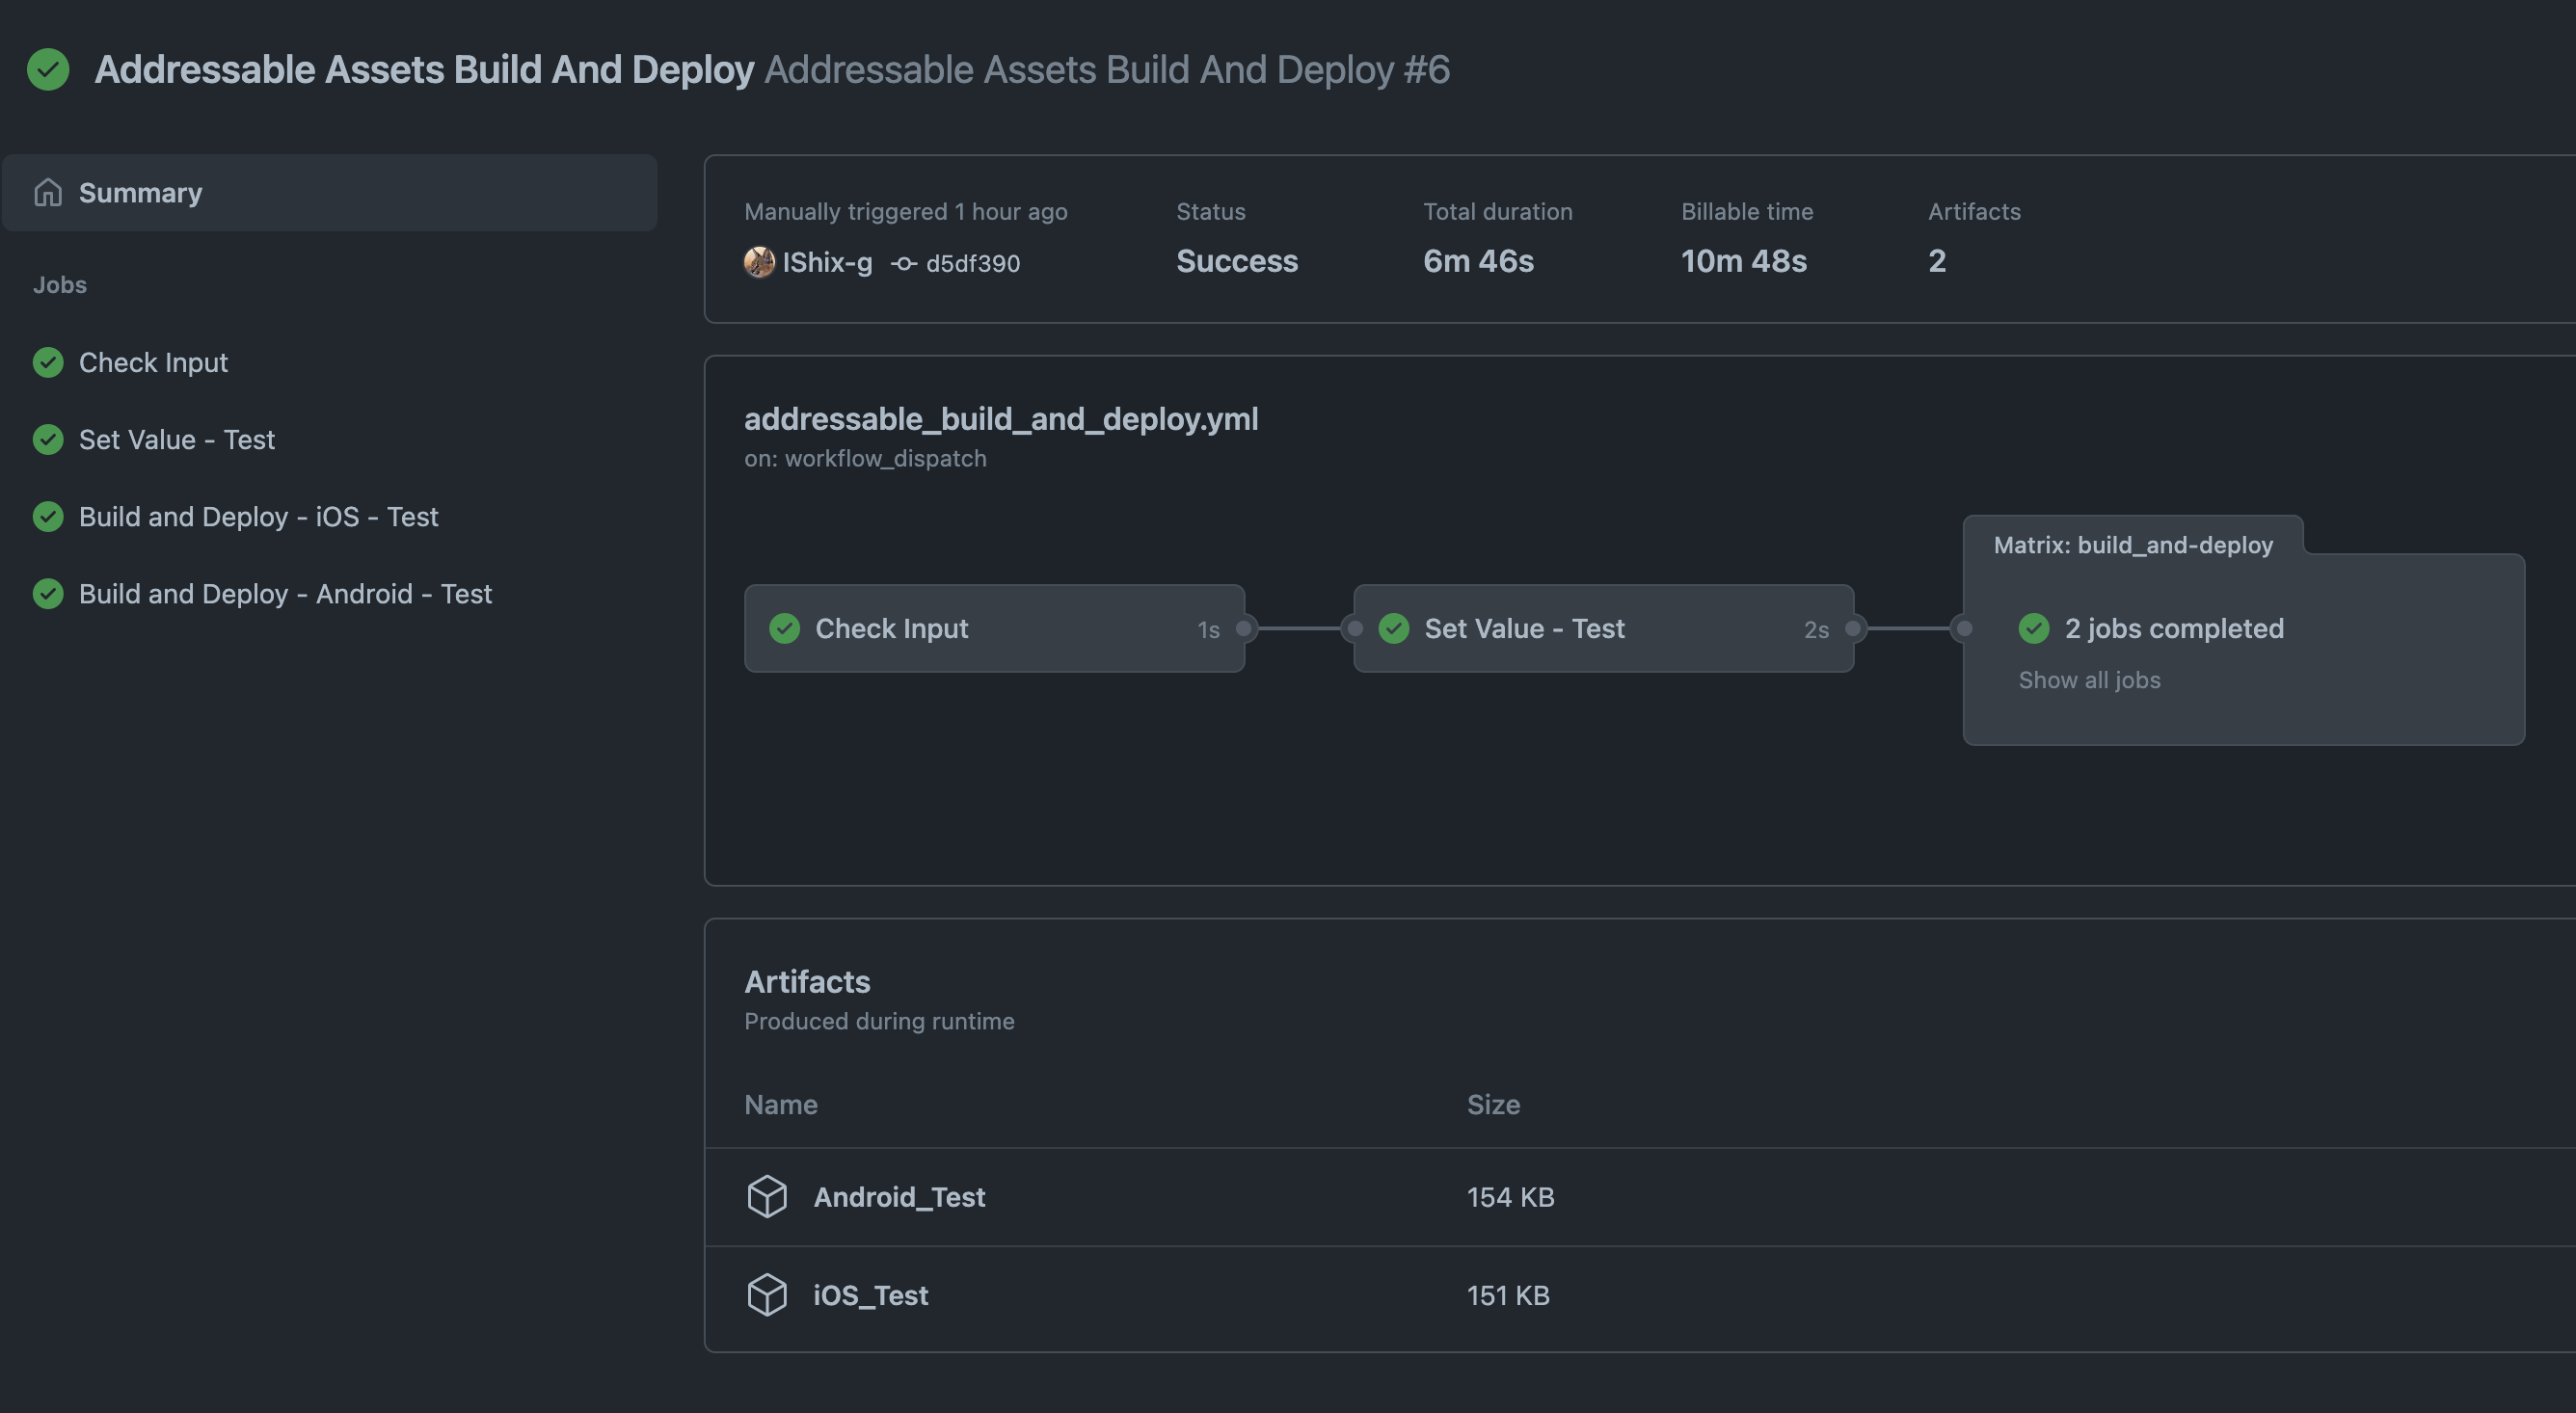Viewport: 2576px width, 1413px height.
Task: Click the workflow success icon in title
Action: tap(47, 70)
